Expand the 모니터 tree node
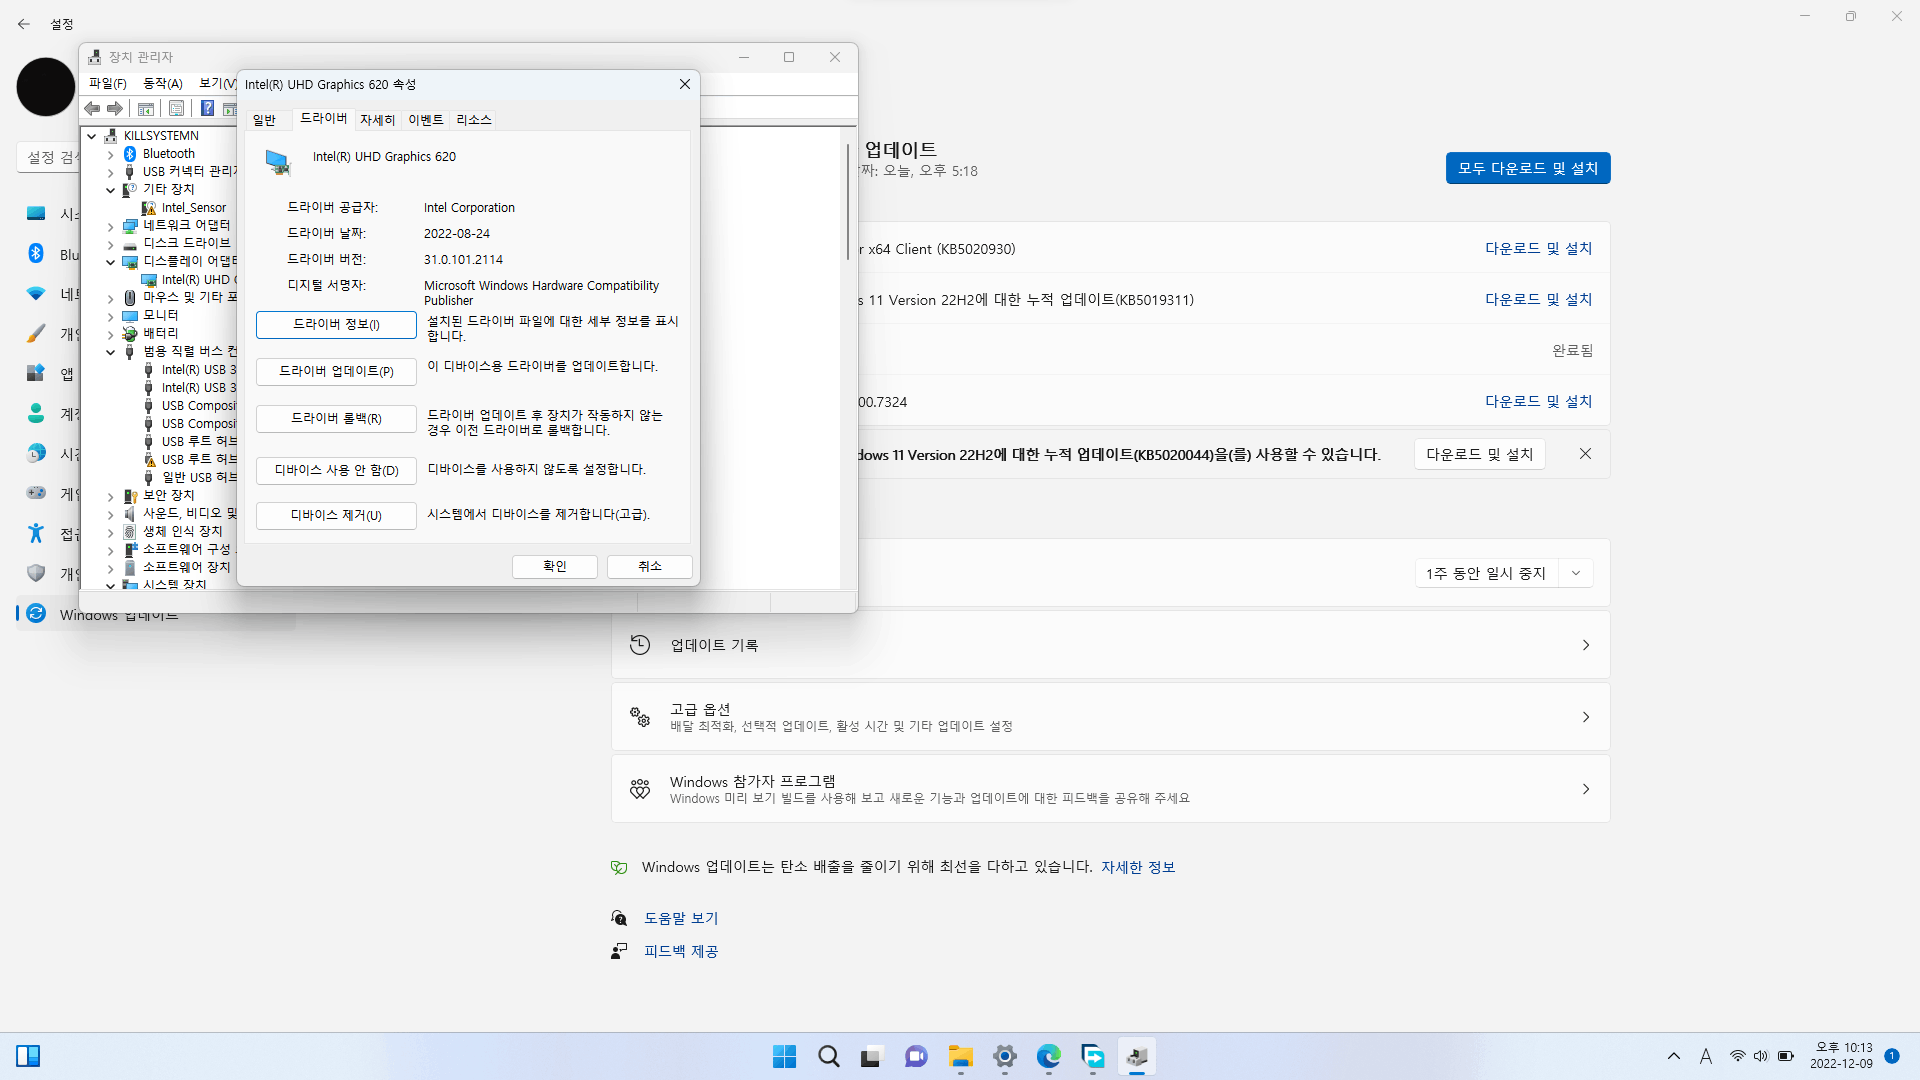 [x=111, y=316]
